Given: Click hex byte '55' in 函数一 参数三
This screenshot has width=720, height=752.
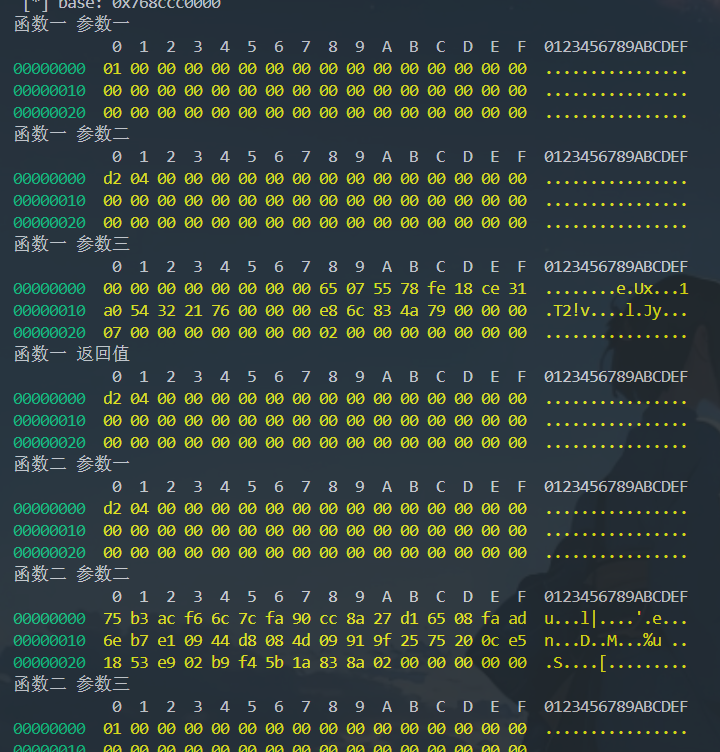Looking at the screenshot, I should pyautogui.click(x=382, y=289).
